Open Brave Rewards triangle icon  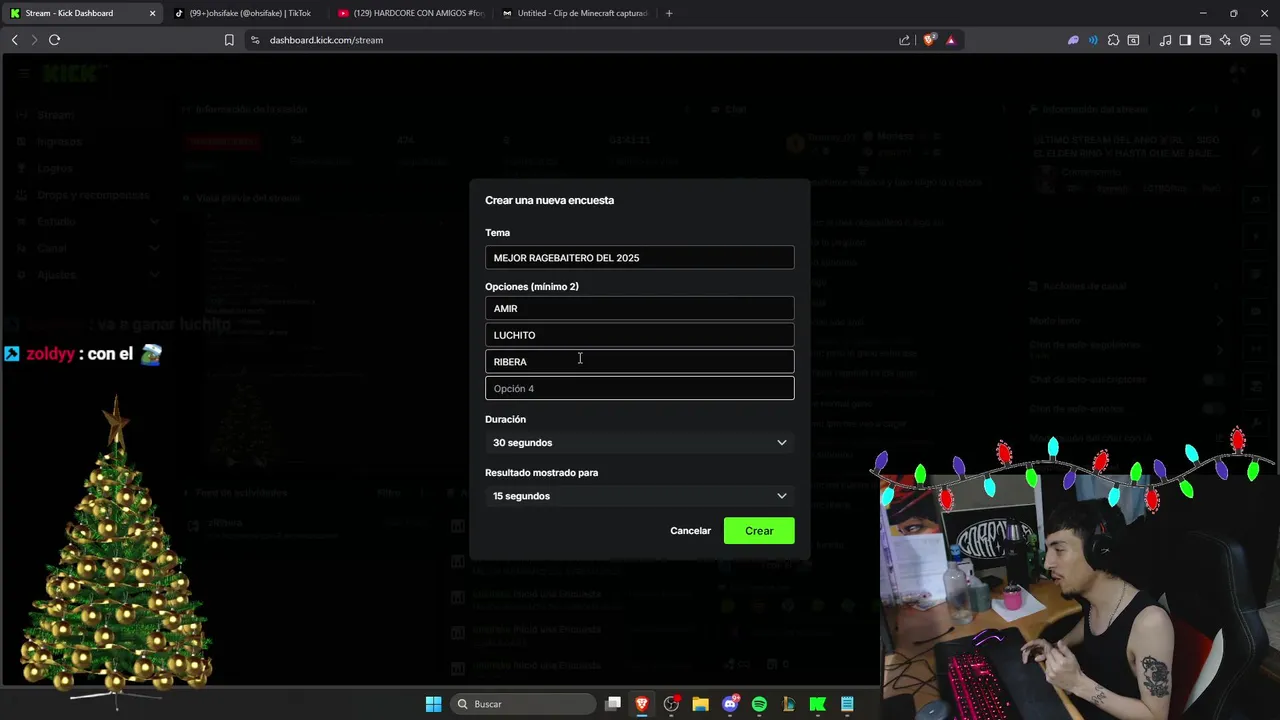coord(951,40)
